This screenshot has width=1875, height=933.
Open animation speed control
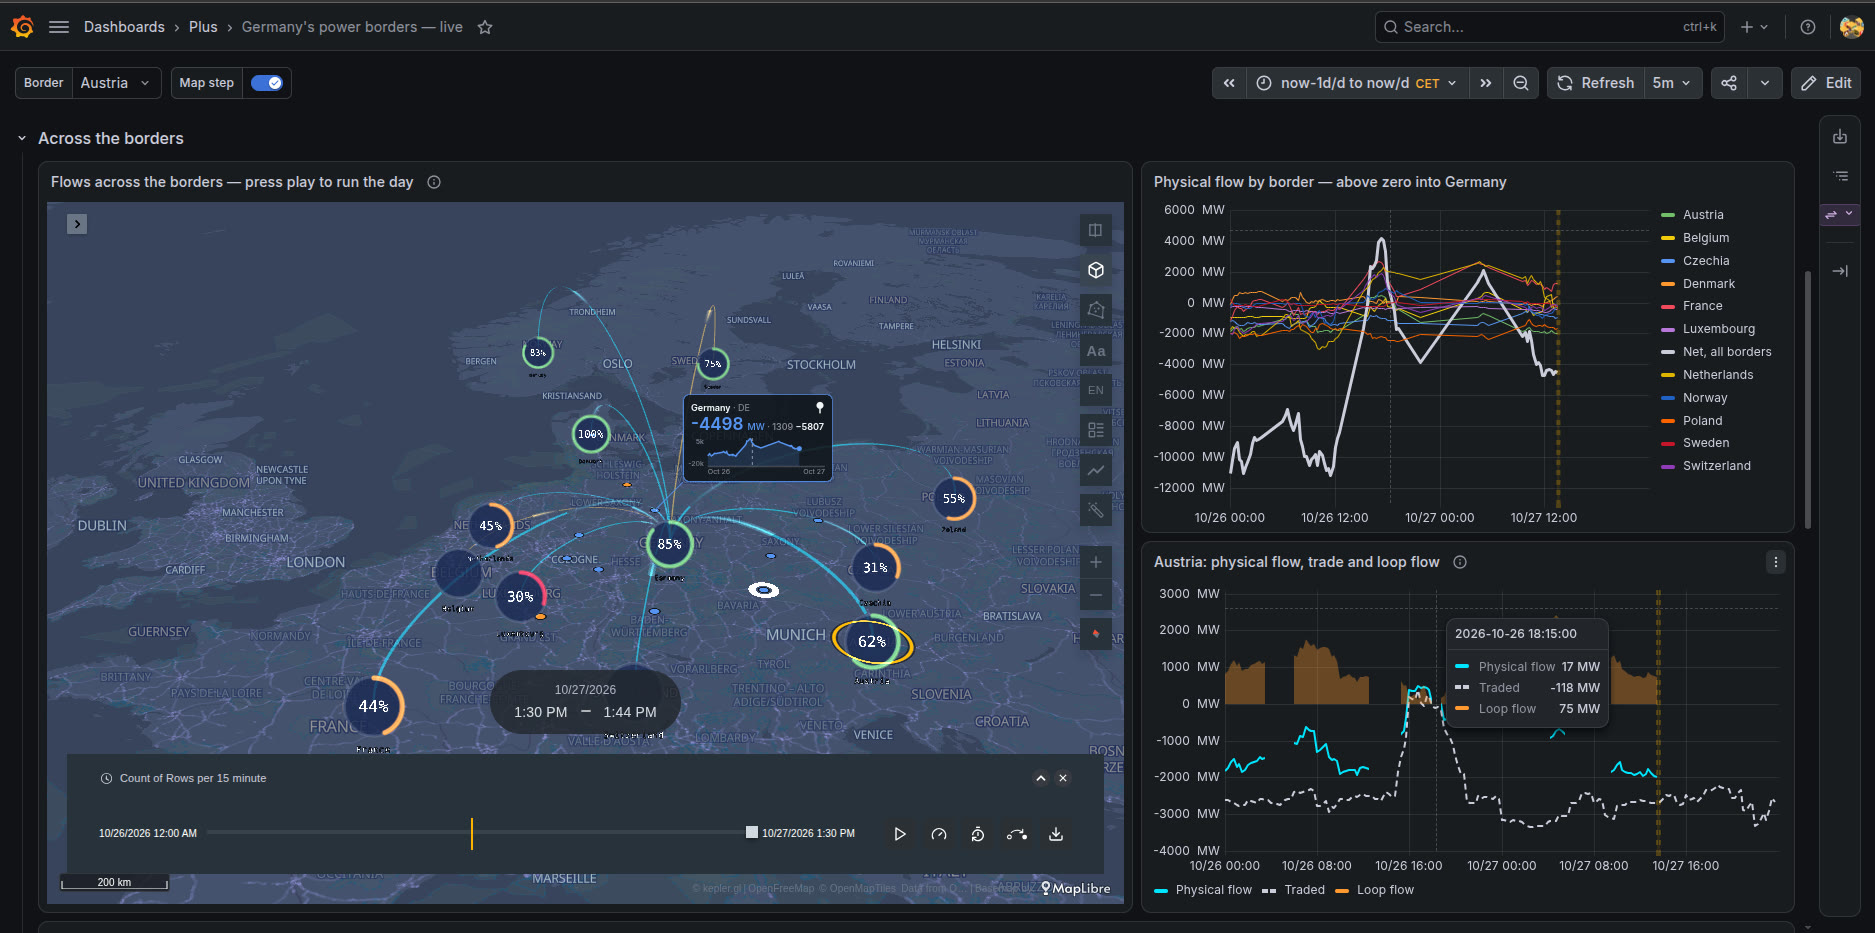point(939,834)
